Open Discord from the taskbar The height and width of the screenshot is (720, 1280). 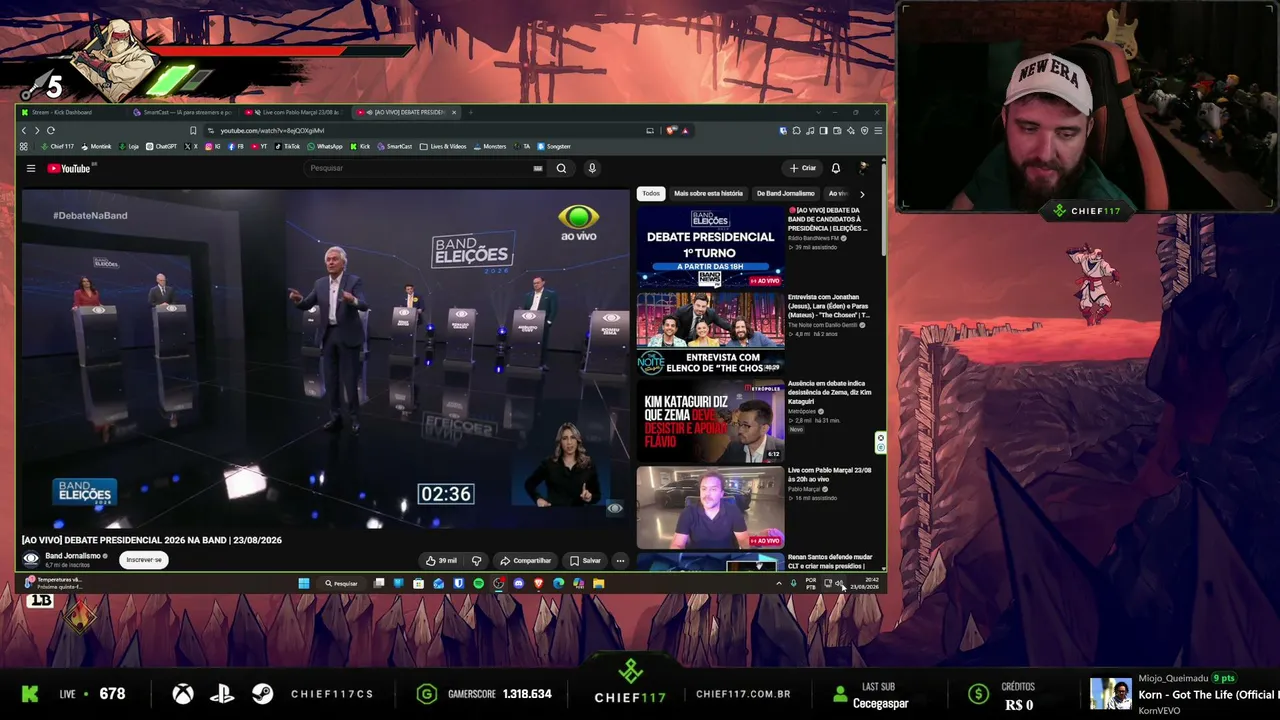(x=518, y=583)
